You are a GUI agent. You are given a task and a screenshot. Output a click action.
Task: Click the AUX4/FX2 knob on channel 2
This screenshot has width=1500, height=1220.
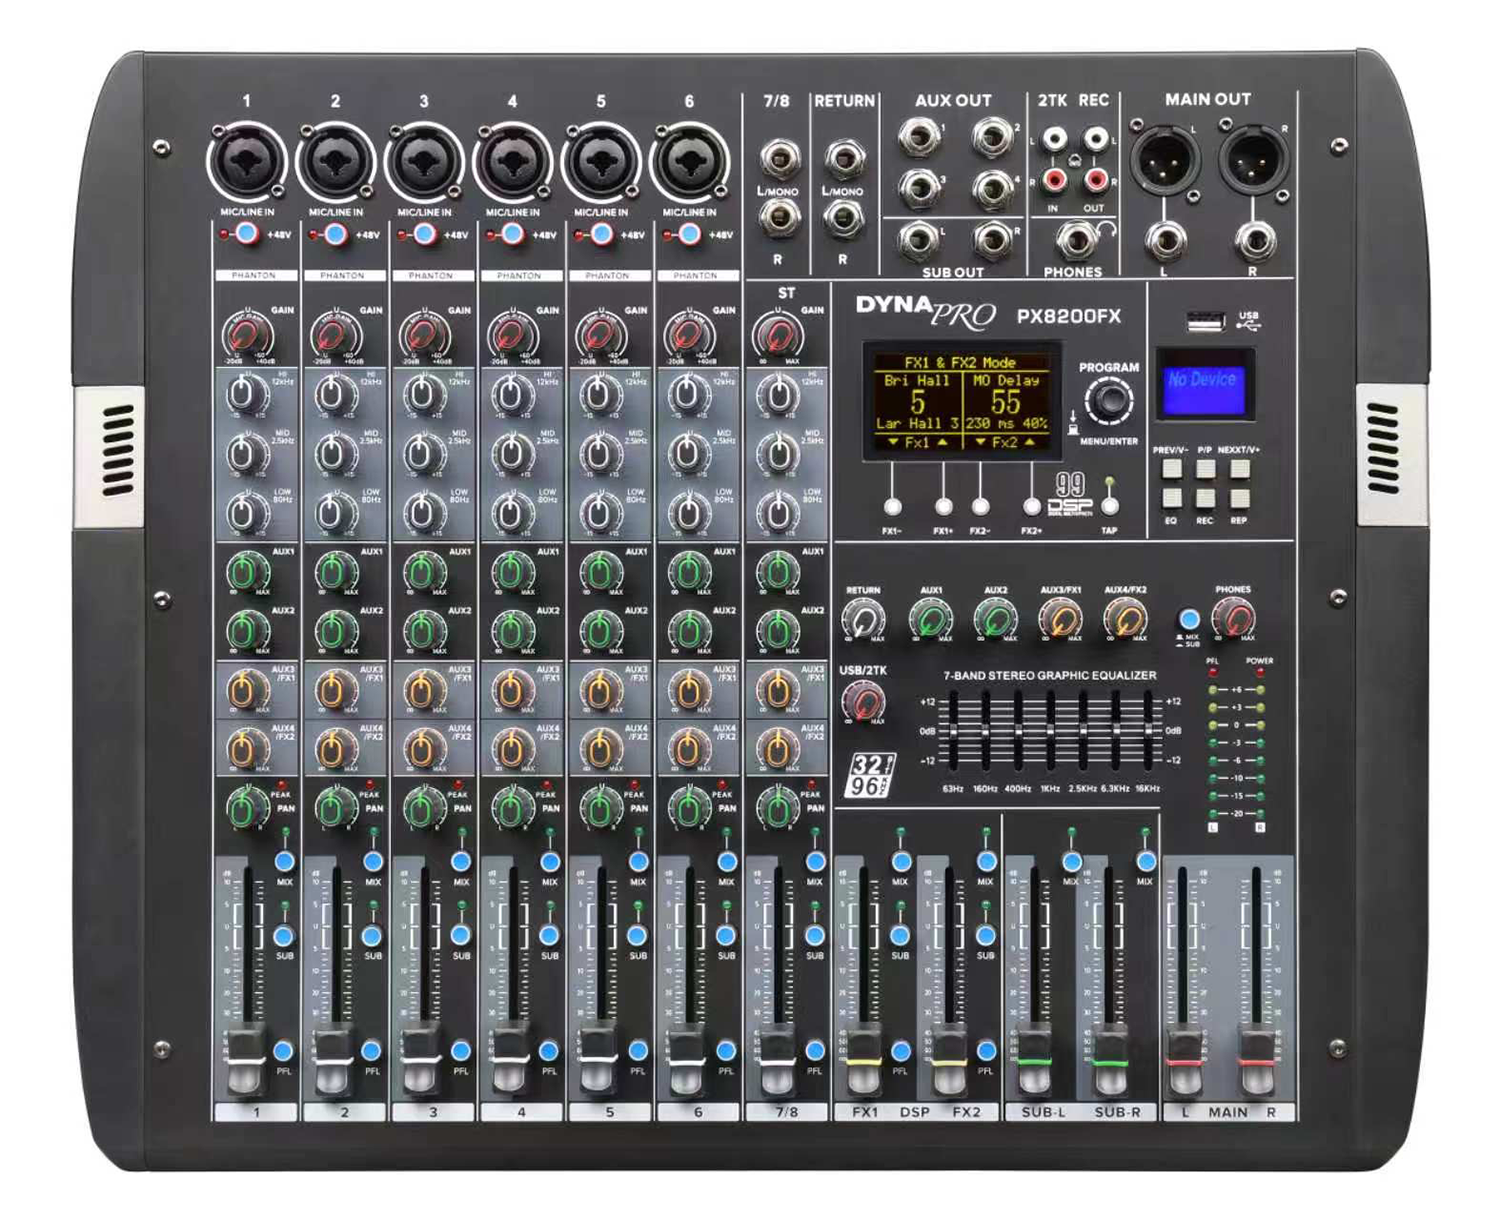(335, 748)
